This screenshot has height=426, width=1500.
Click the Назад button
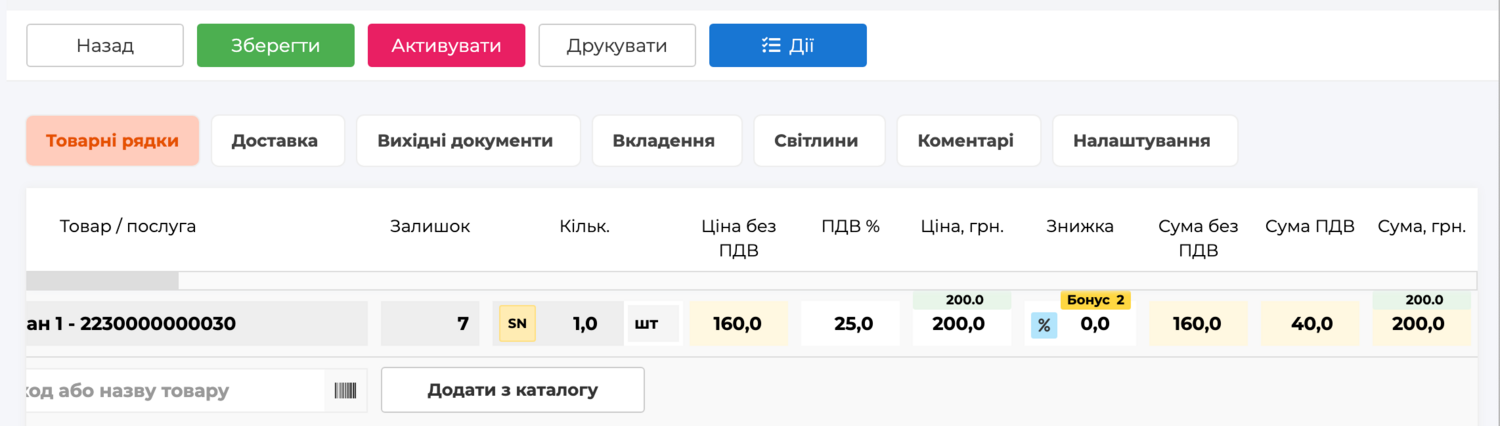[x=105, y=46]
